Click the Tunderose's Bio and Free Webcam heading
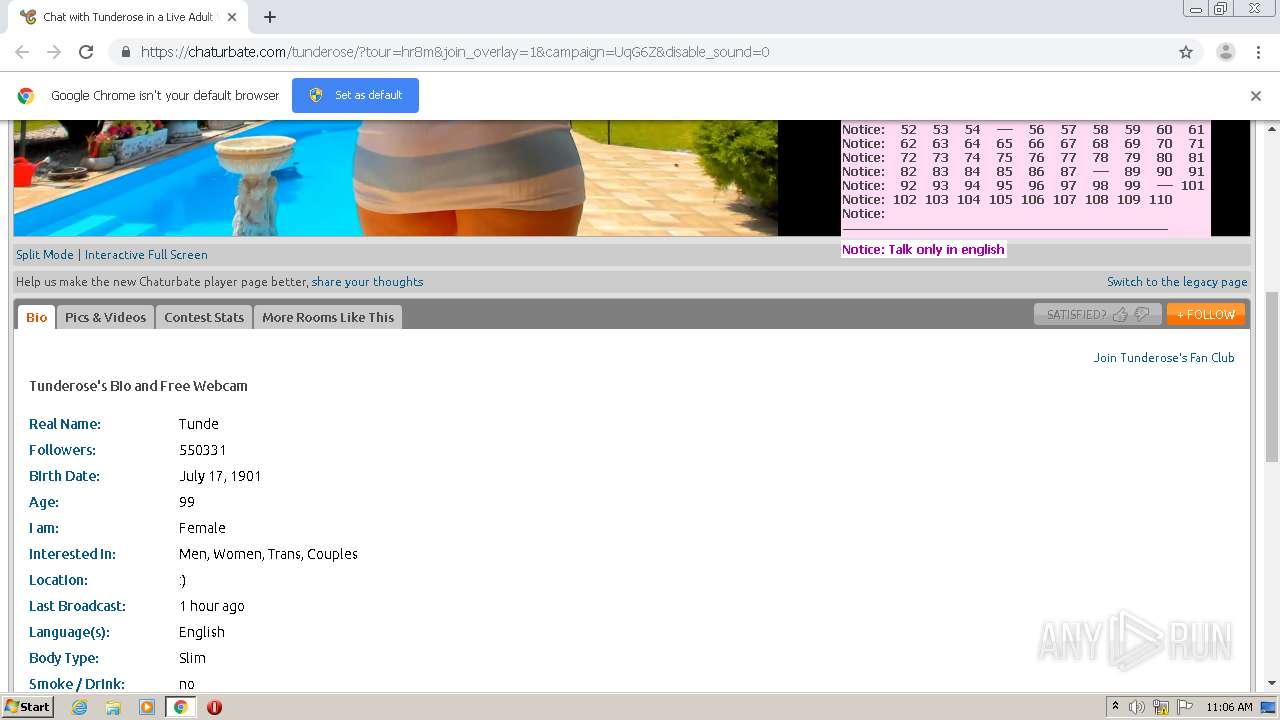 coord(138,386)
